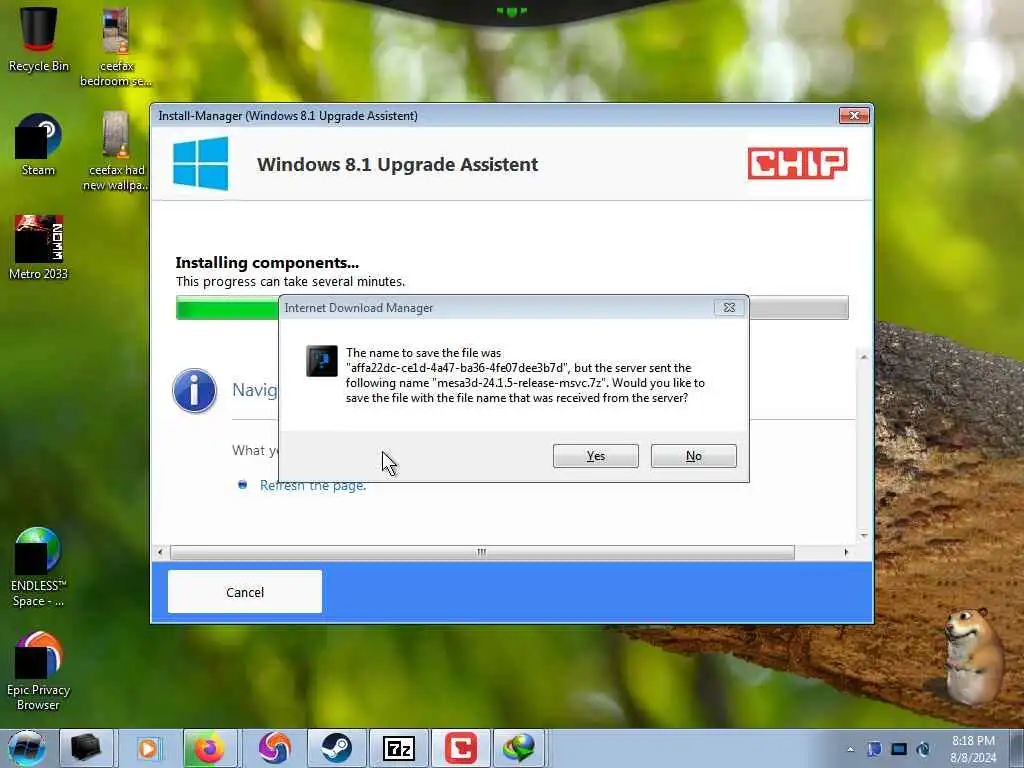This screenshot has width=1024, height=768.
Task: Click the right arrow of horizontal scrollbar
Action: pyautogui.click(x=846, y=552)
